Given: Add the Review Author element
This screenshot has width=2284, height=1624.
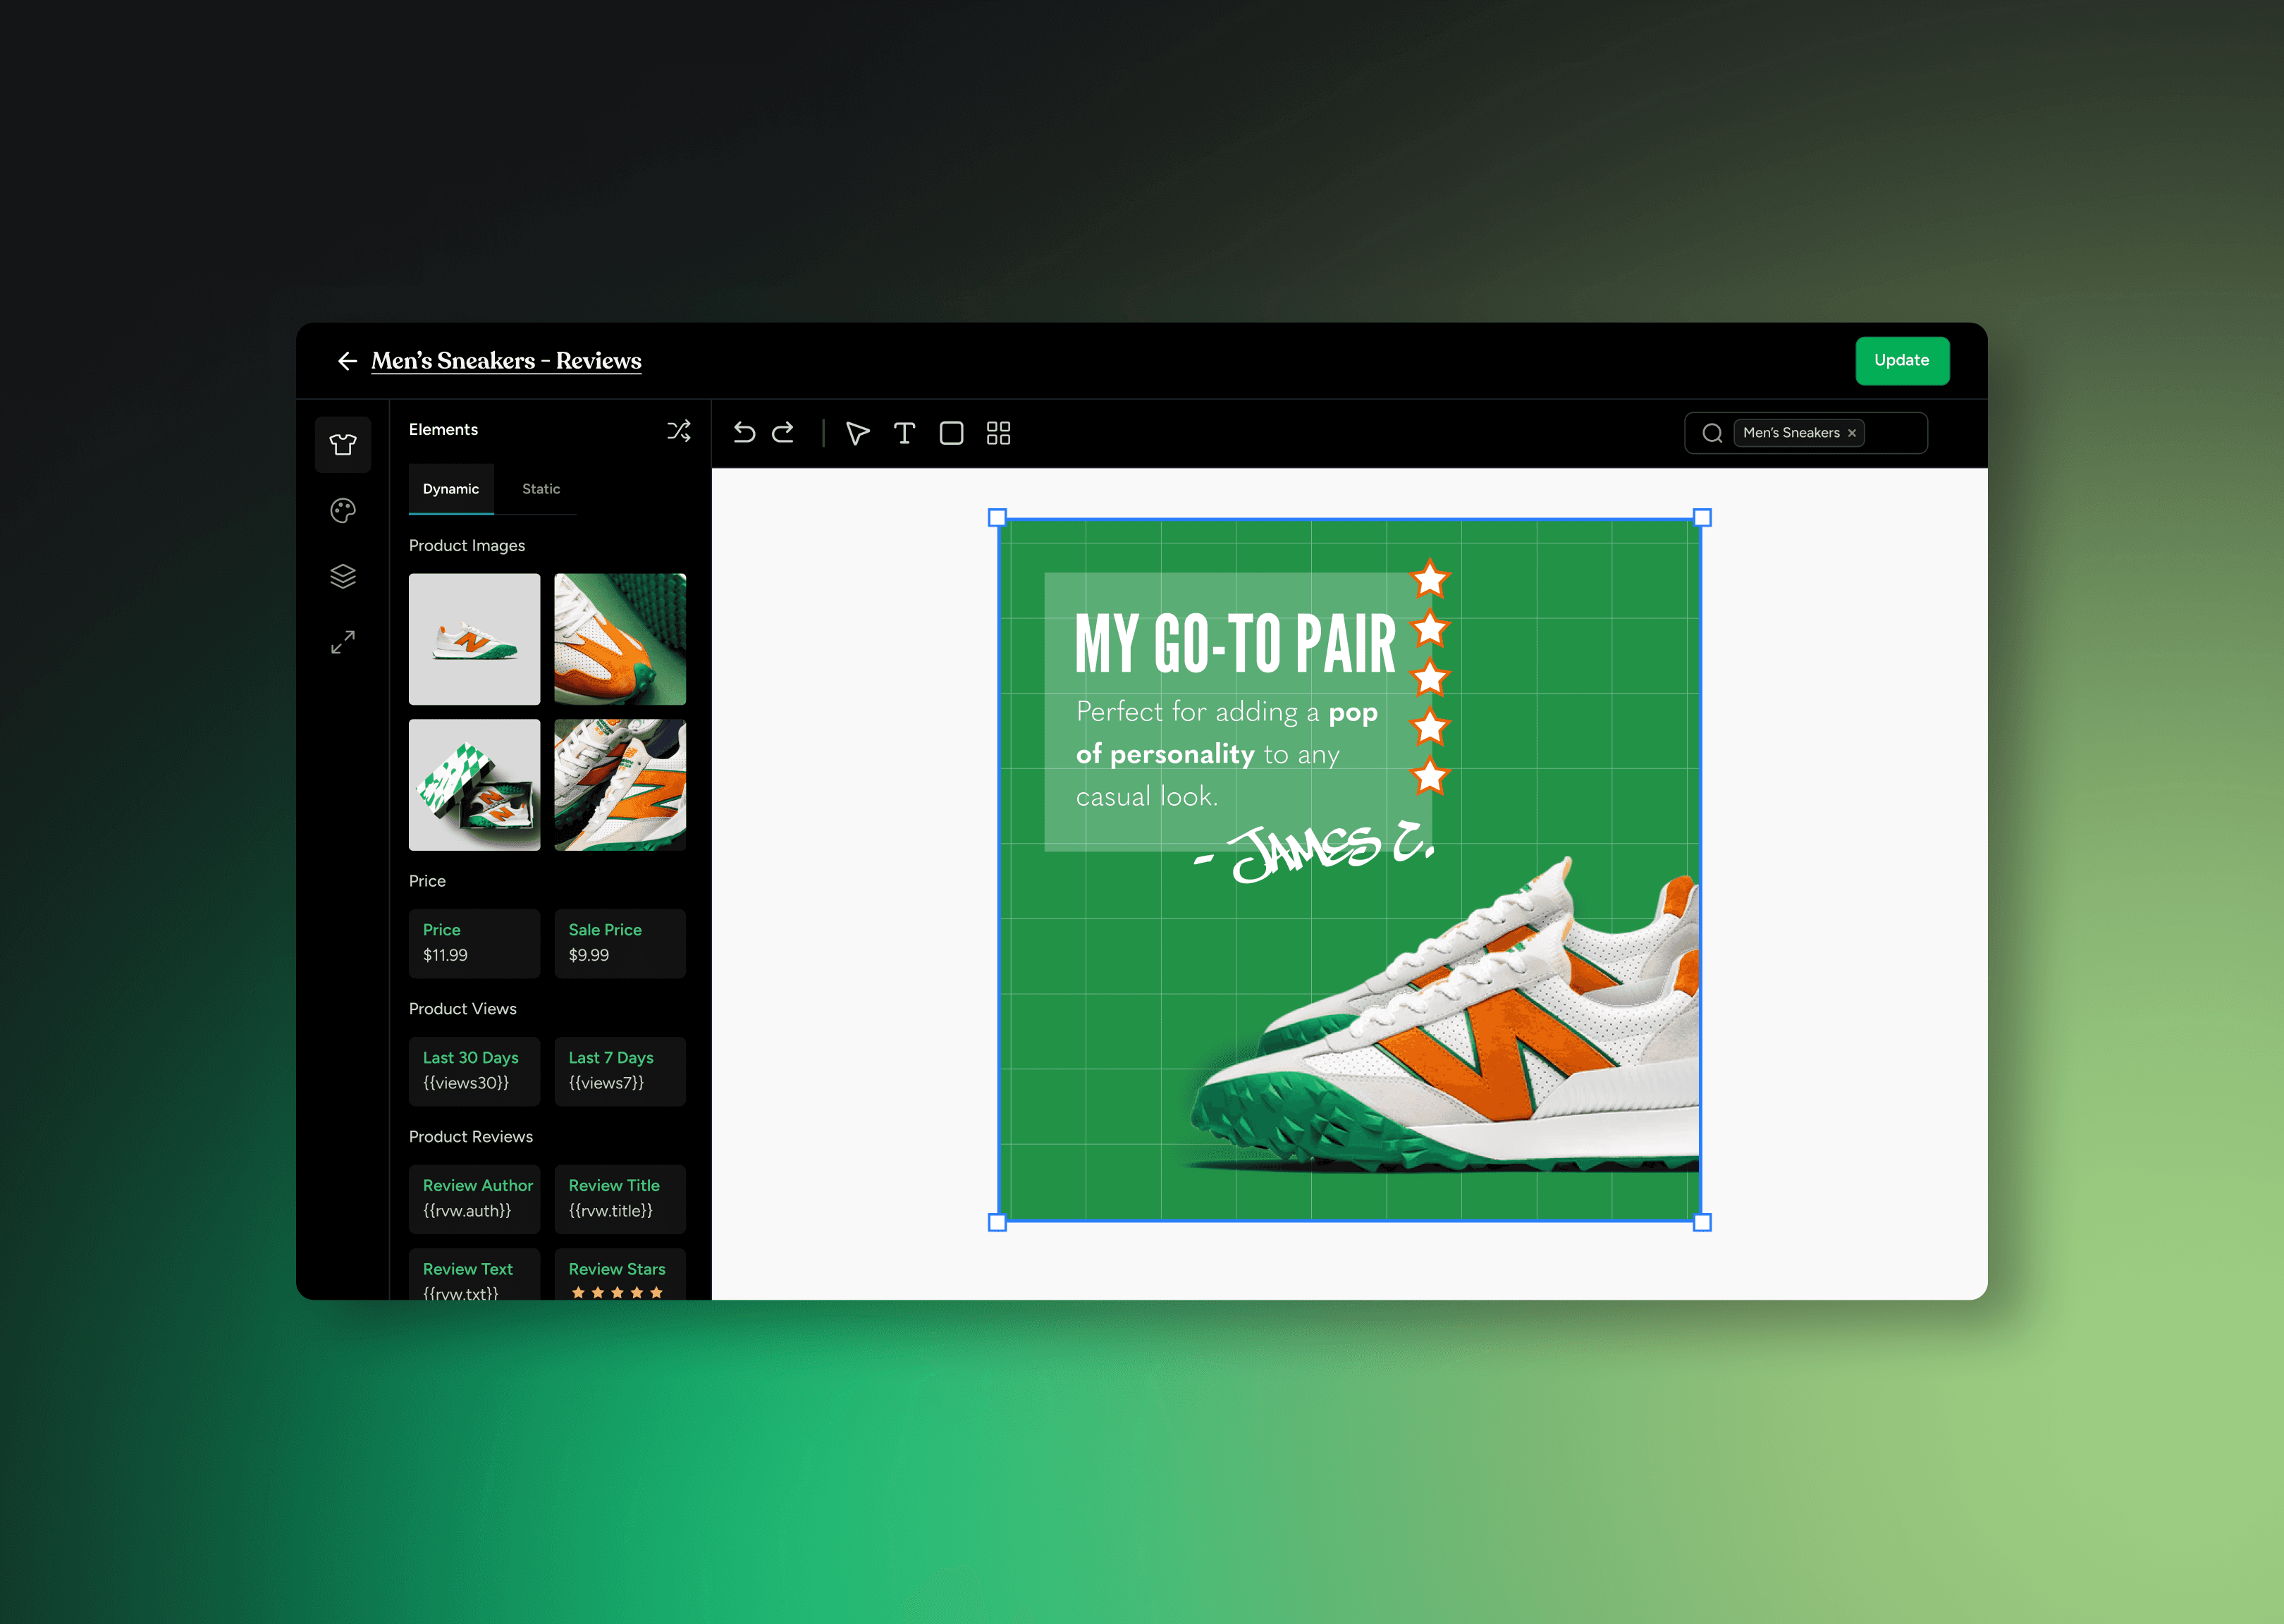Looking at the screenshot, I should [x=474, y=1199].
